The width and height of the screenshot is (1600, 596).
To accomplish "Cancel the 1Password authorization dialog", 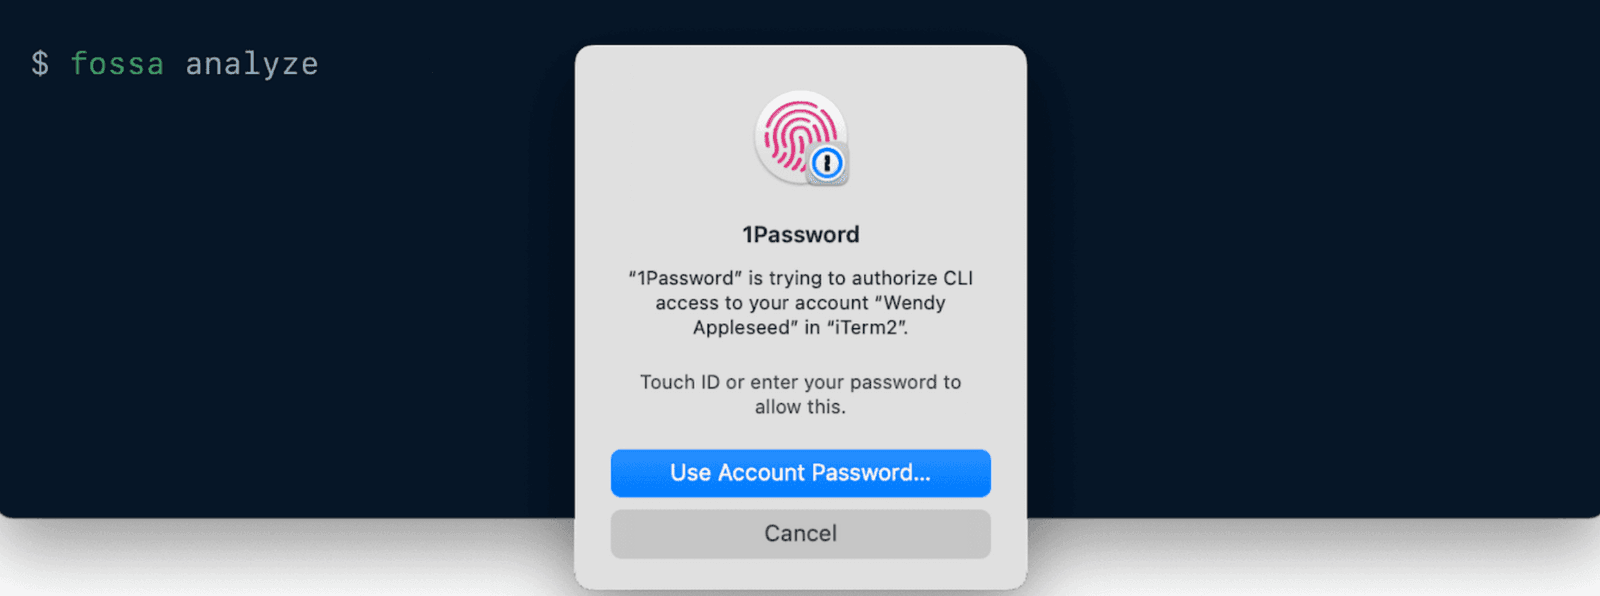I will coord(800,534).
